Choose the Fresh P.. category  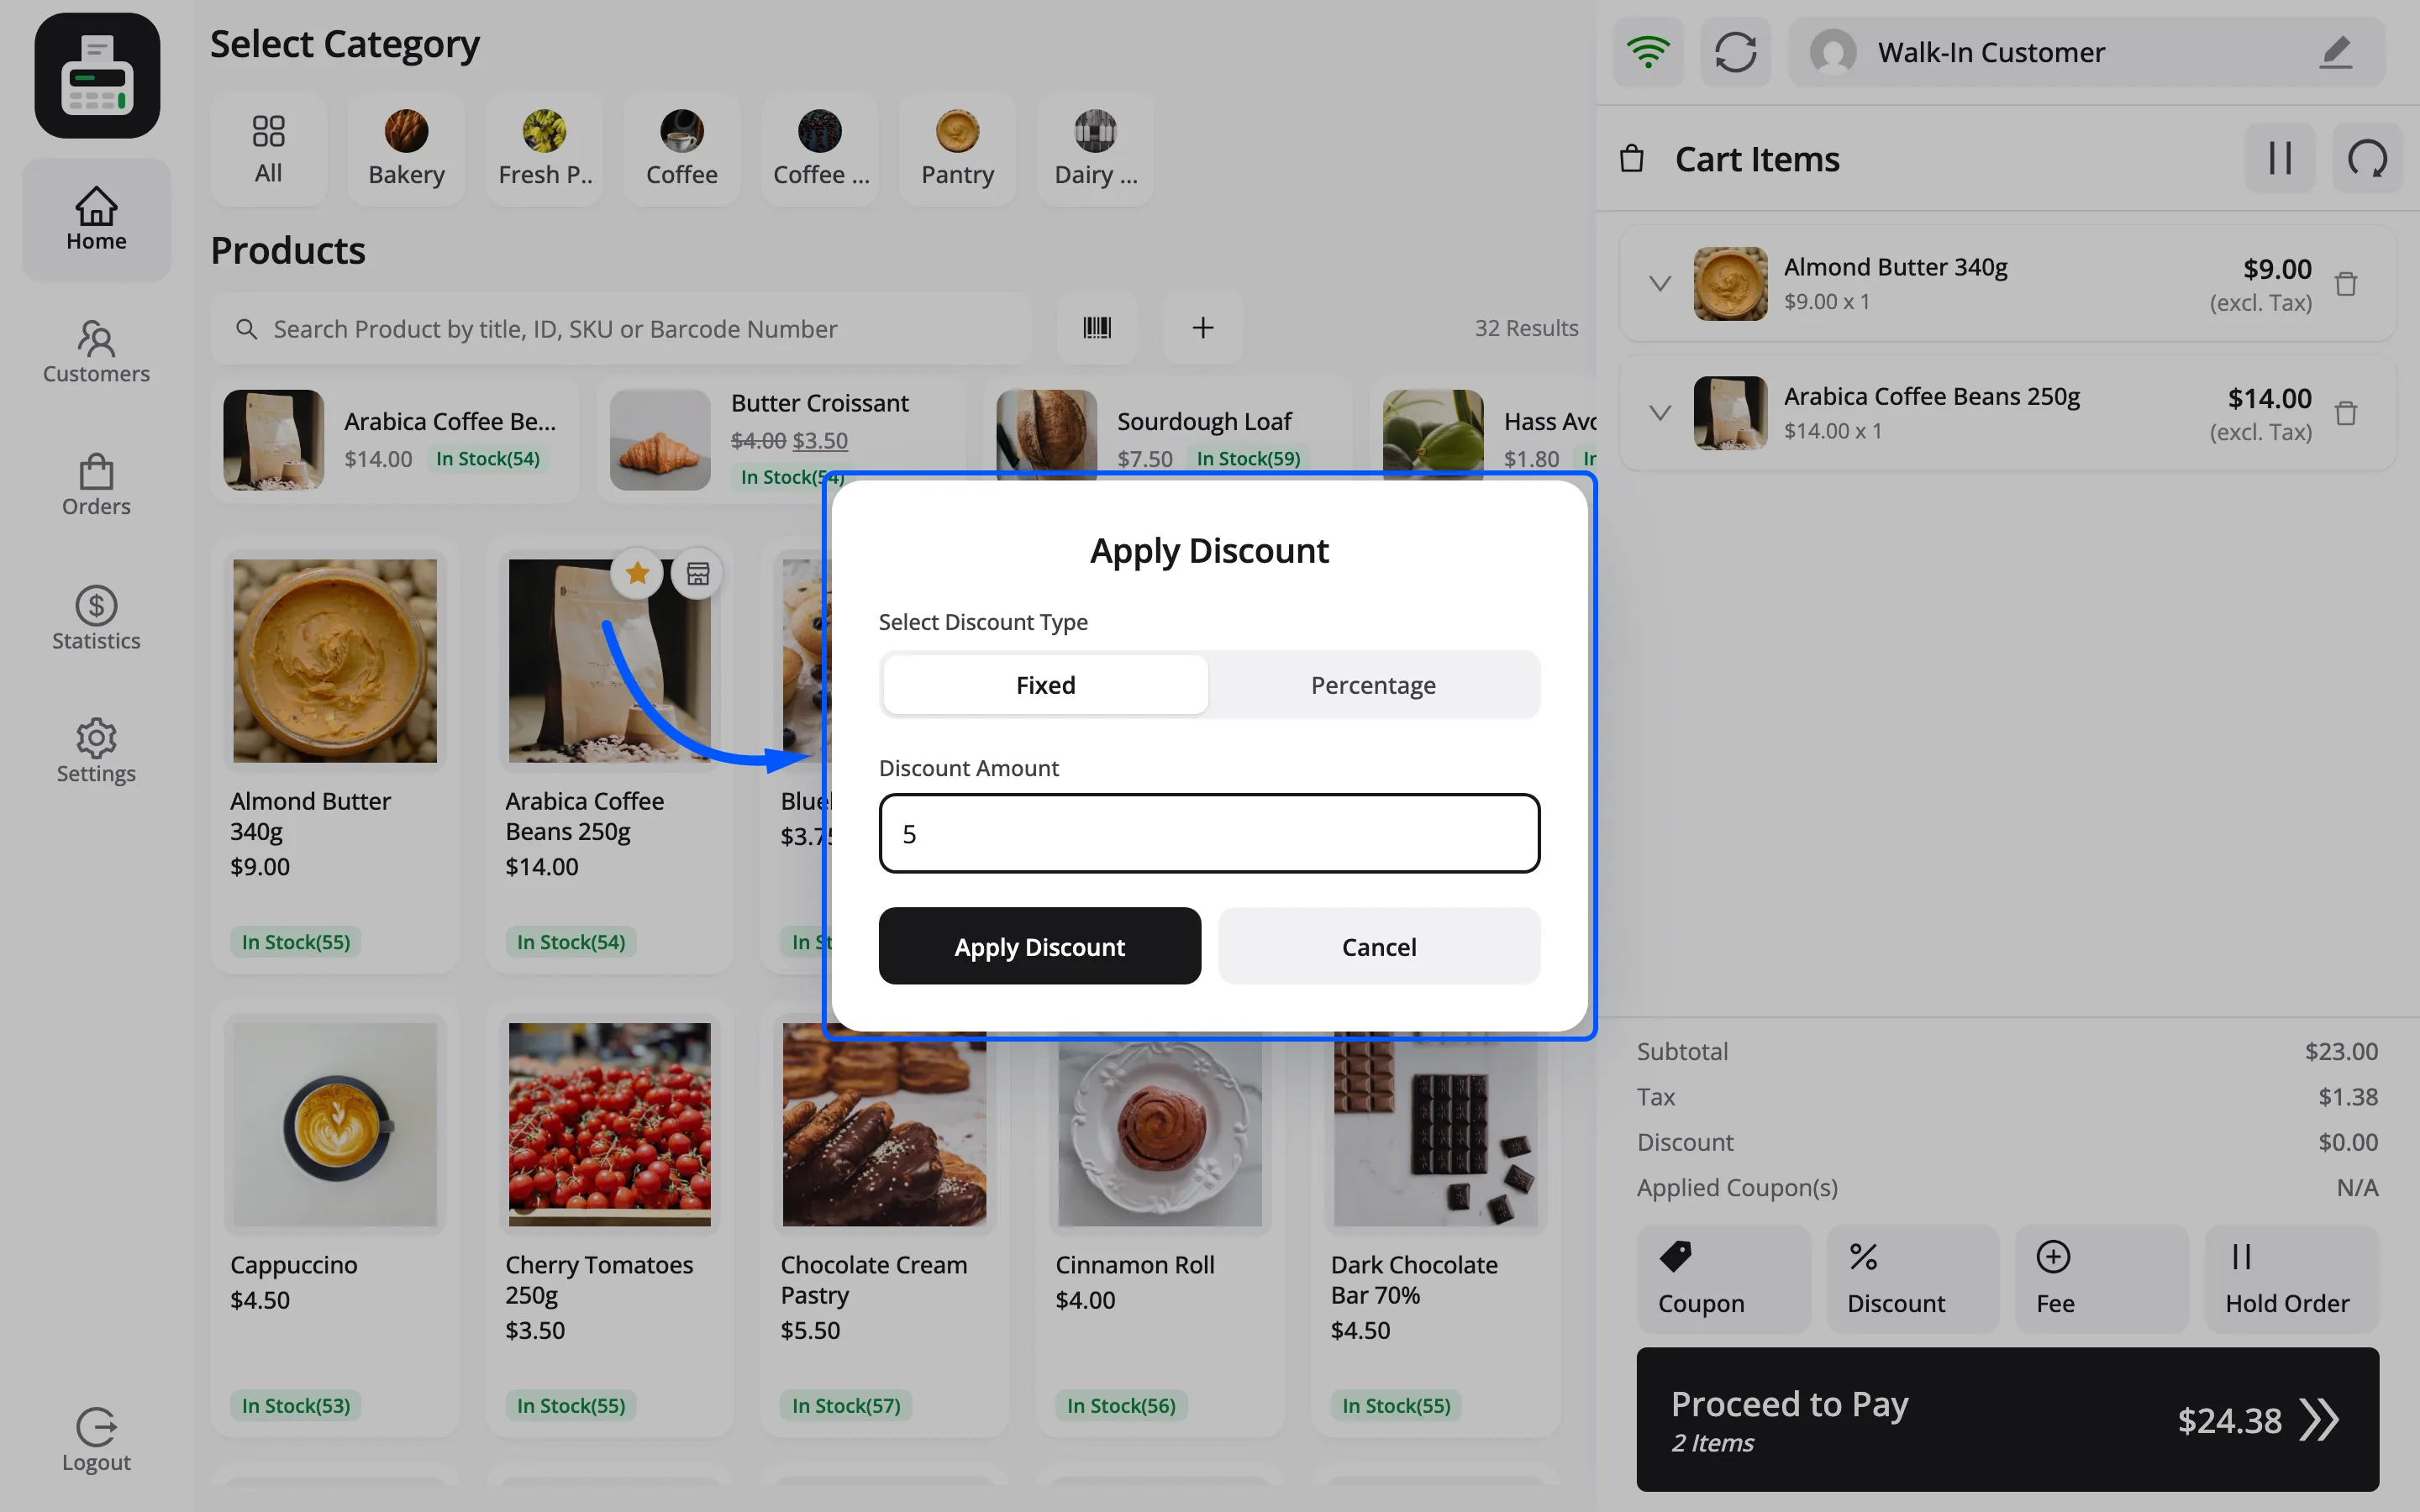(544, 150)
